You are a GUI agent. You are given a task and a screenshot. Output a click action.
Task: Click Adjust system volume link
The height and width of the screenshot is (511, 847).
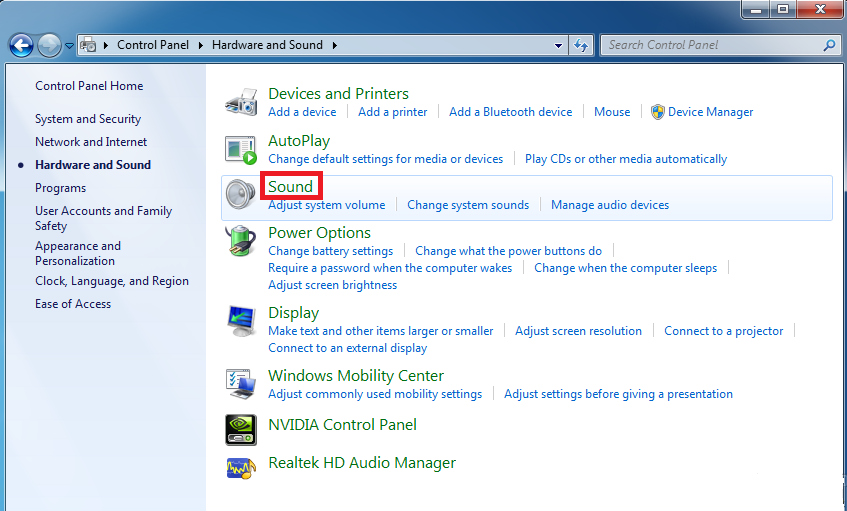pos(327,205)
